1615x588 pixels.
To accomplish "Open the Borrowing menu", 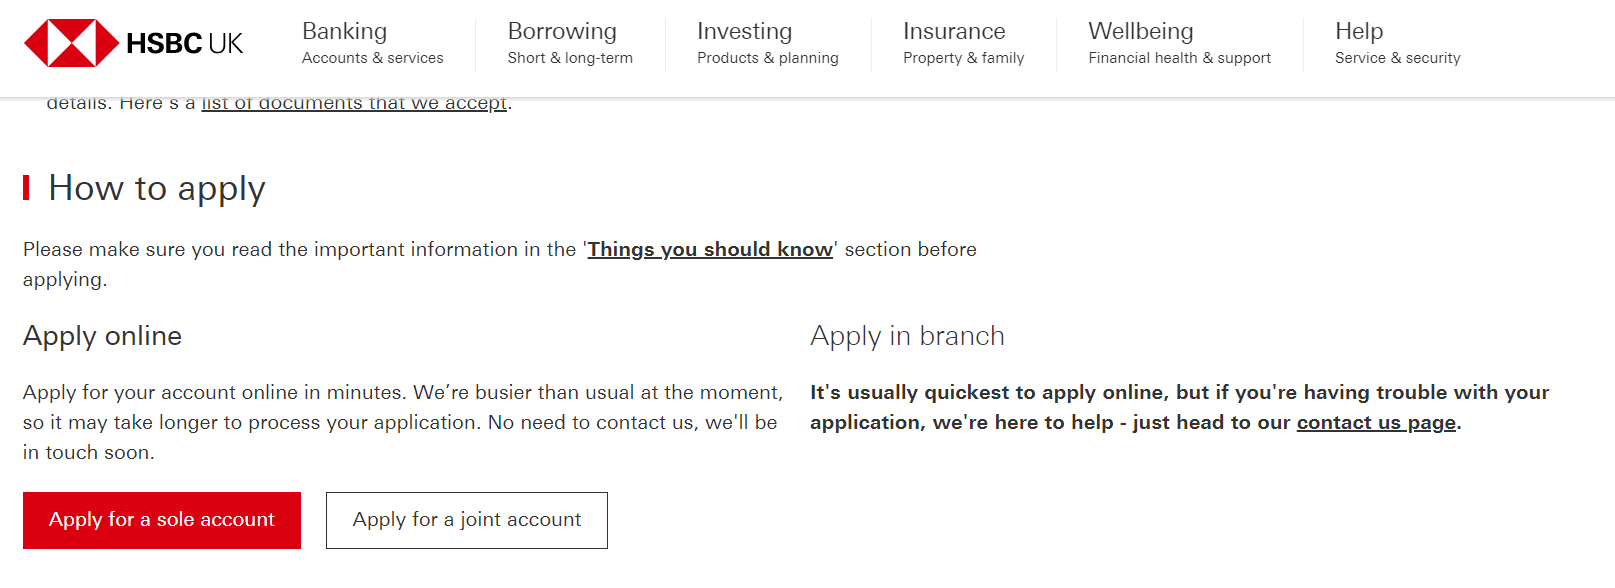I will (562, 31).
